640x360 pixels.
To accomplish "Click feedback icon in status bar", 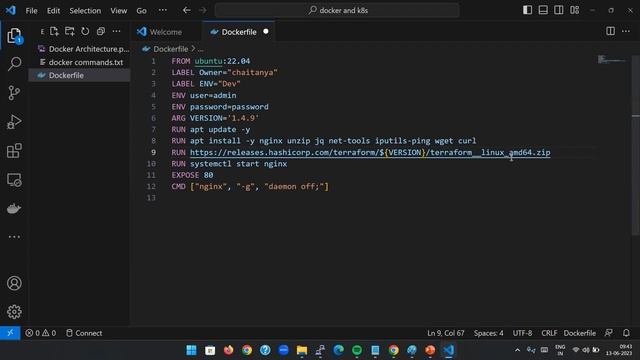I will [609, 333].
